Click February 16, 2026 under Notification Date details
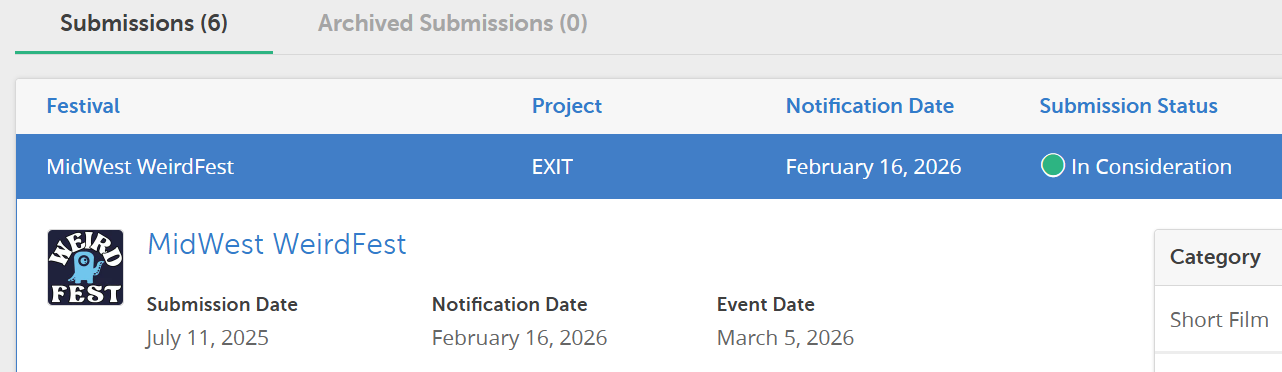This screenshot has width=1282, height=372. click(520, 338)
